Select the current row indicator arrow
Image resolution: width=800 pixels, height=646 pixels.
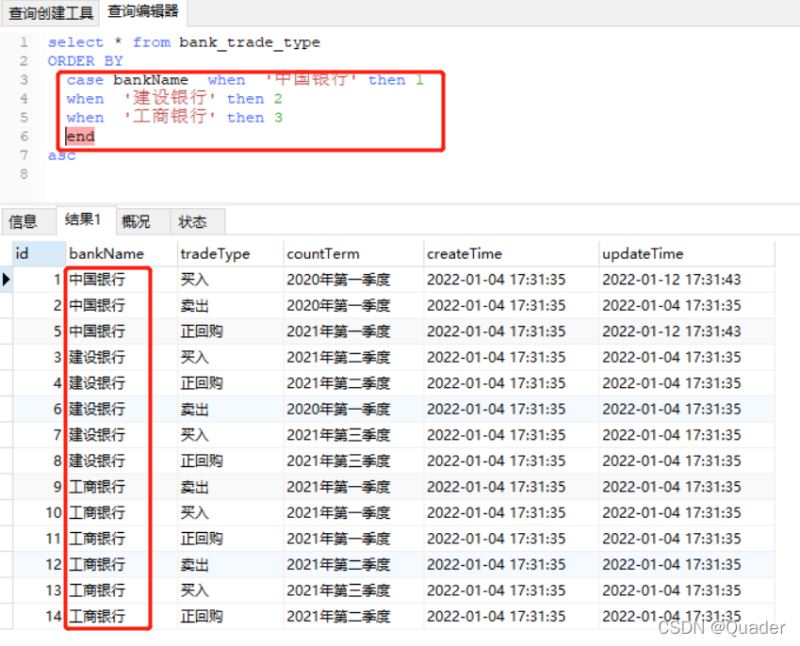(x=6, y=280)
